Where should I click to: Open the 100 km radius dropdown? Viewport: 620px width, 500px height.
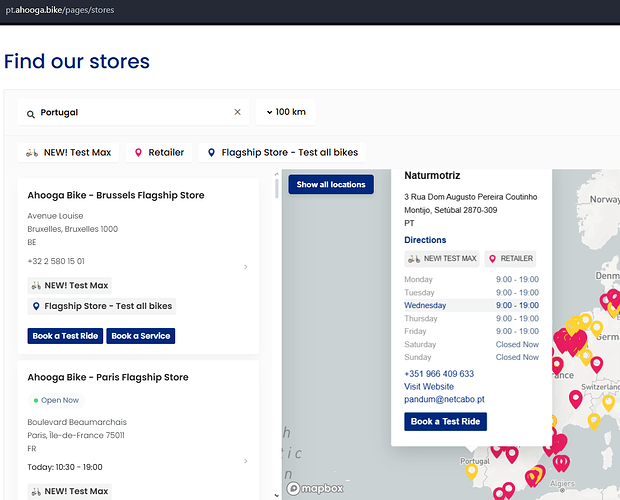pos(285,112)
